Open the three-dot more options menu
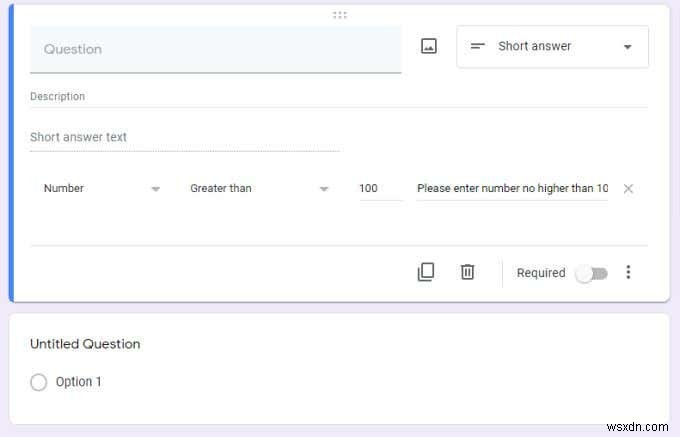 click(x=628, y=272)
